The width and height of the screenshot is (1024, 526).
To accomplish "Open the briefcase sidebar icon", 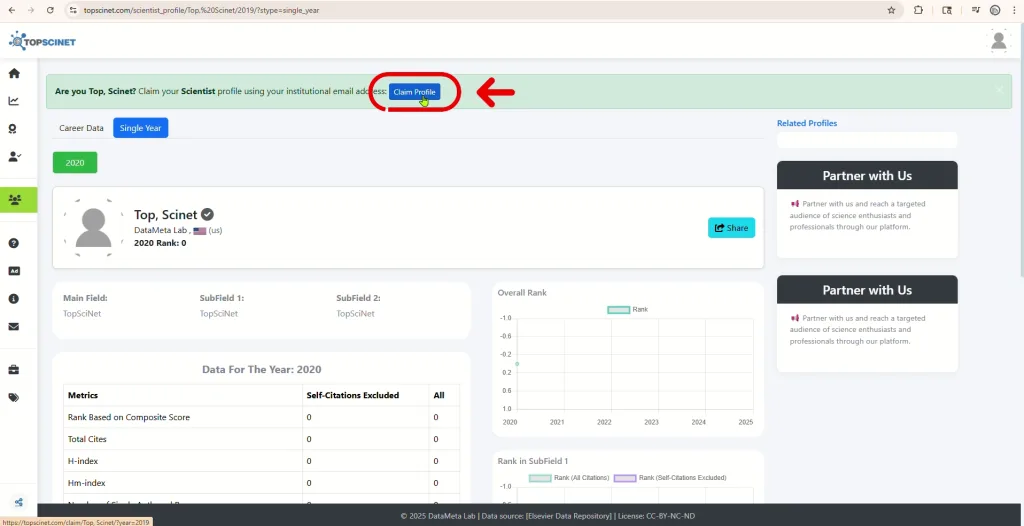I will (x=14, y=370).
